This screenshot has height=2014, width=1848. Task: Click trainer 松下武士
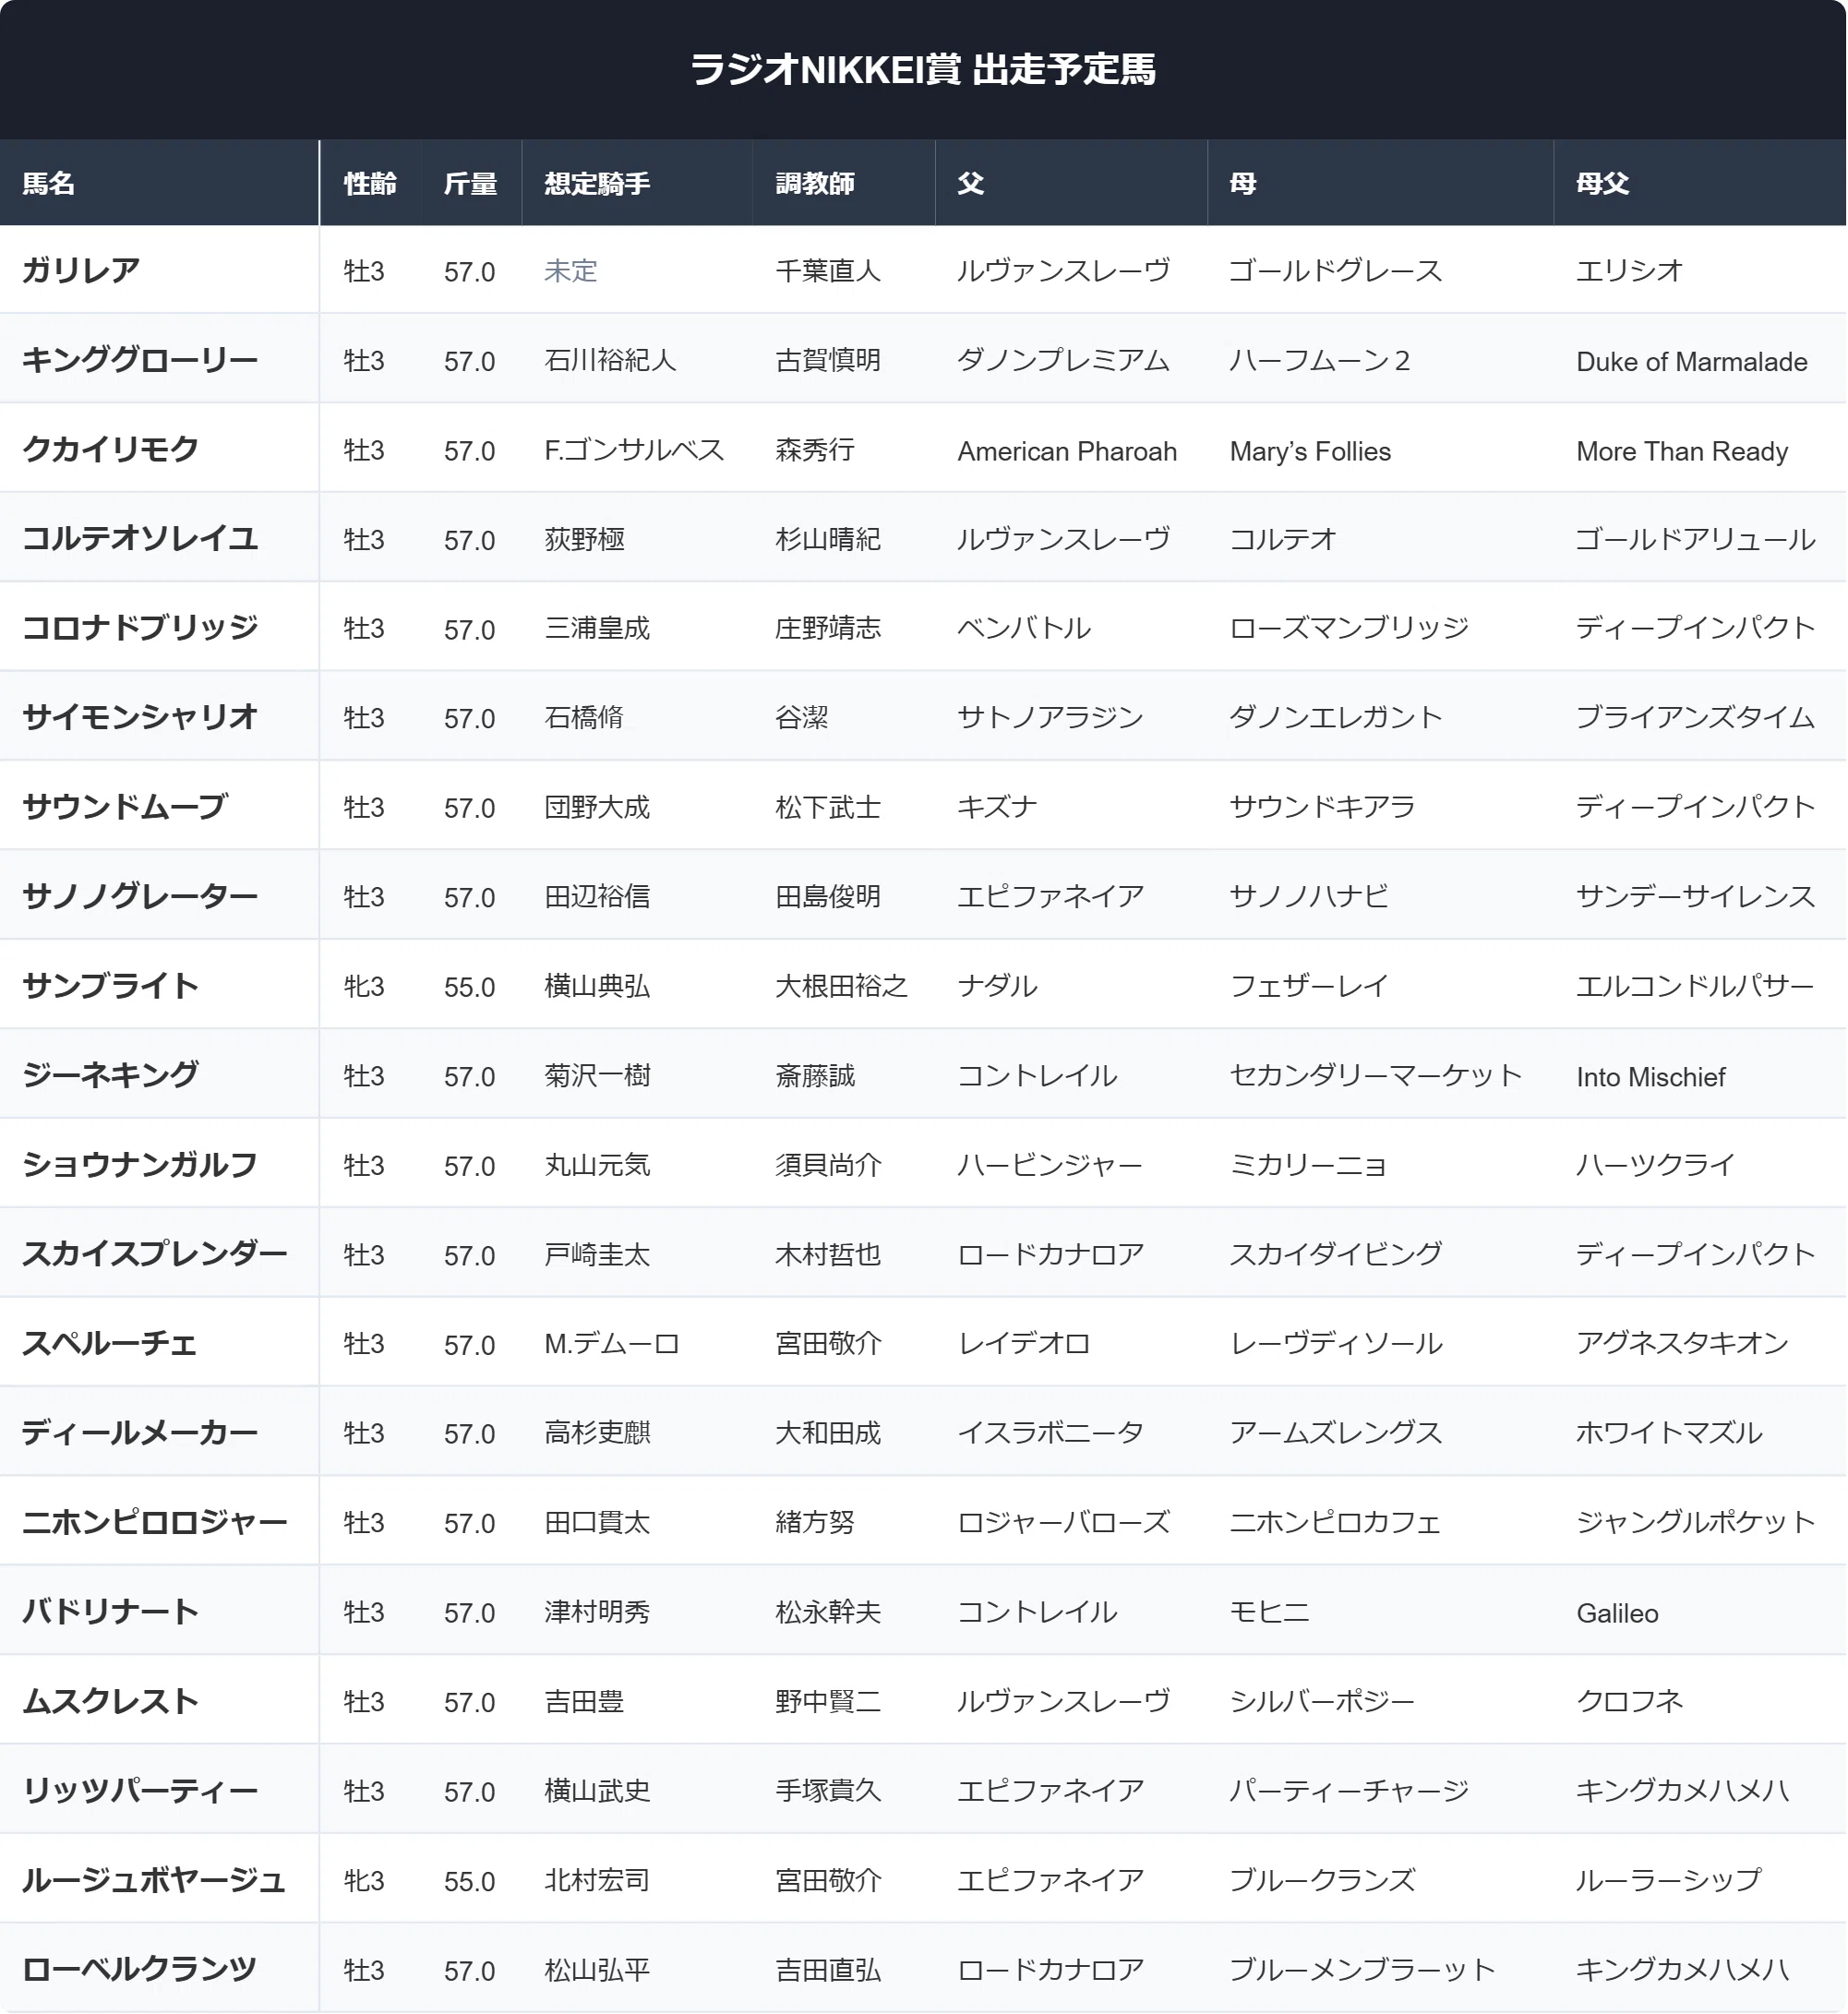coord(828,807)
